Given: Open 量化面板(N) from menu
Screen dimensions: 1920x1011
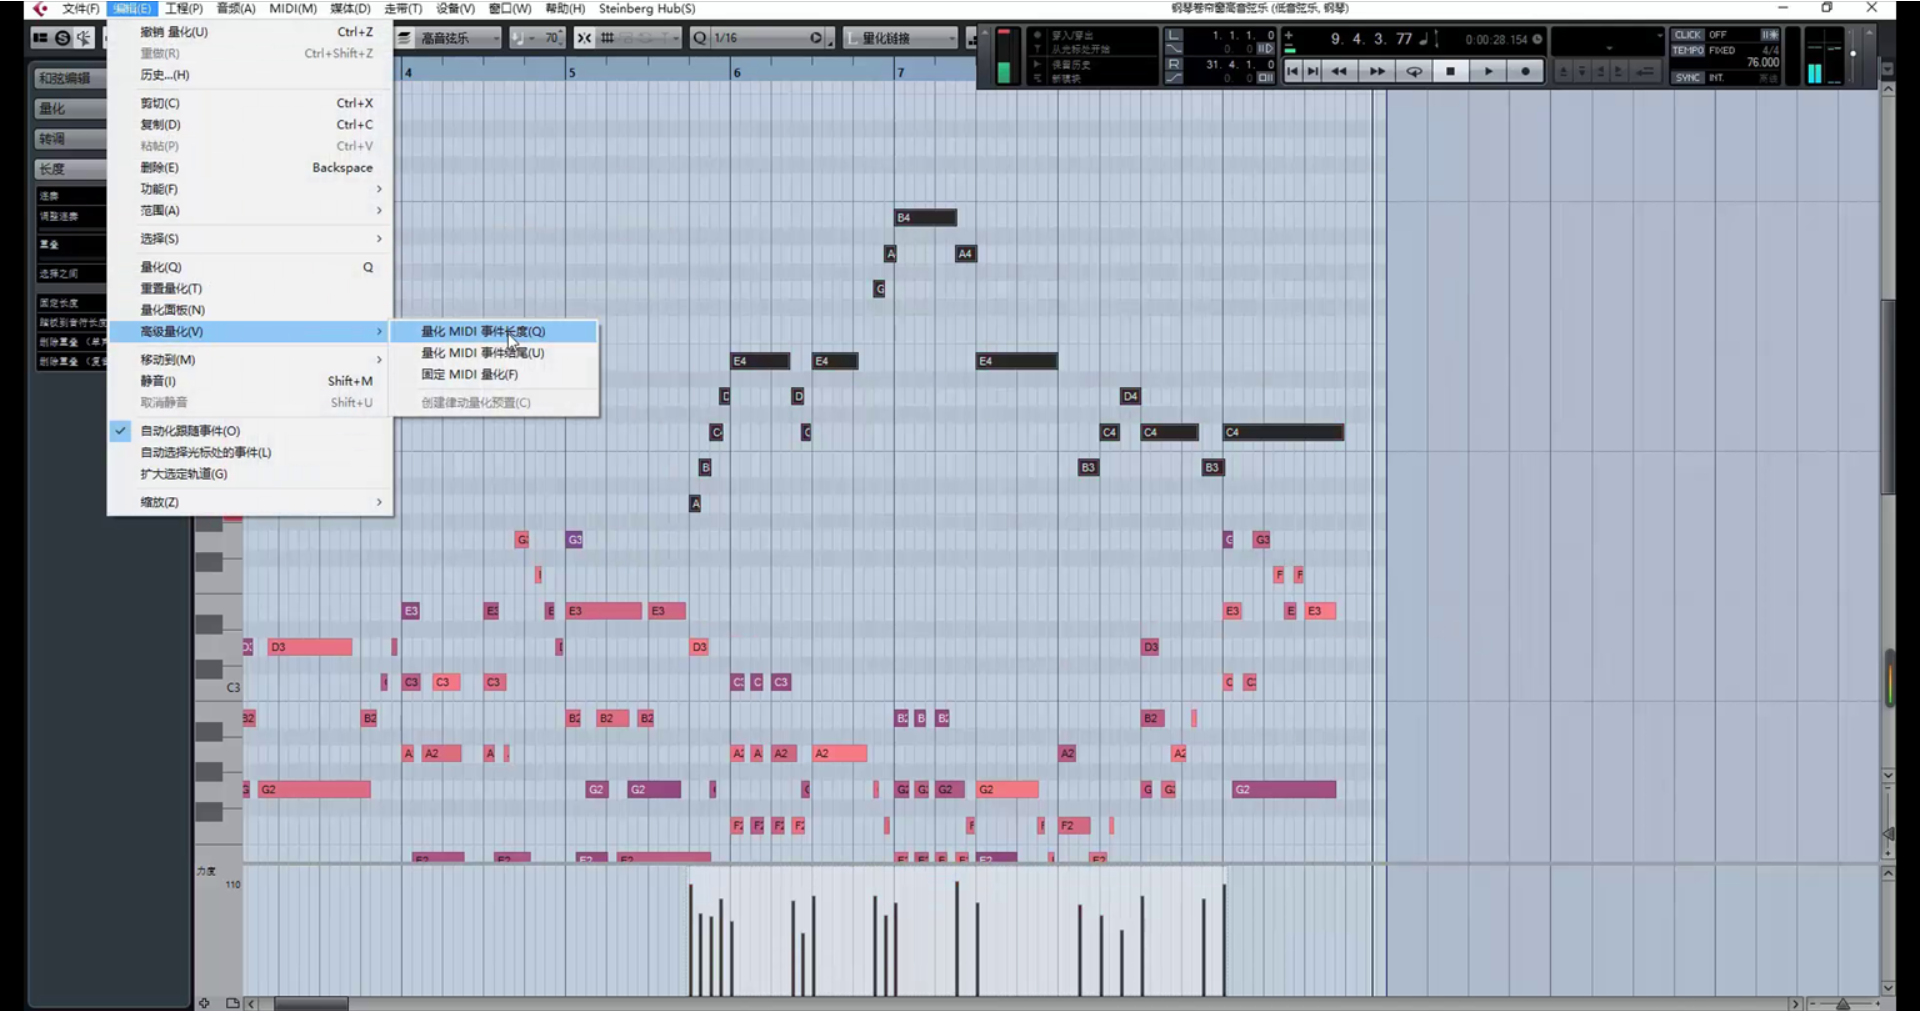Looking at the screenshot, I should point(250,310).
